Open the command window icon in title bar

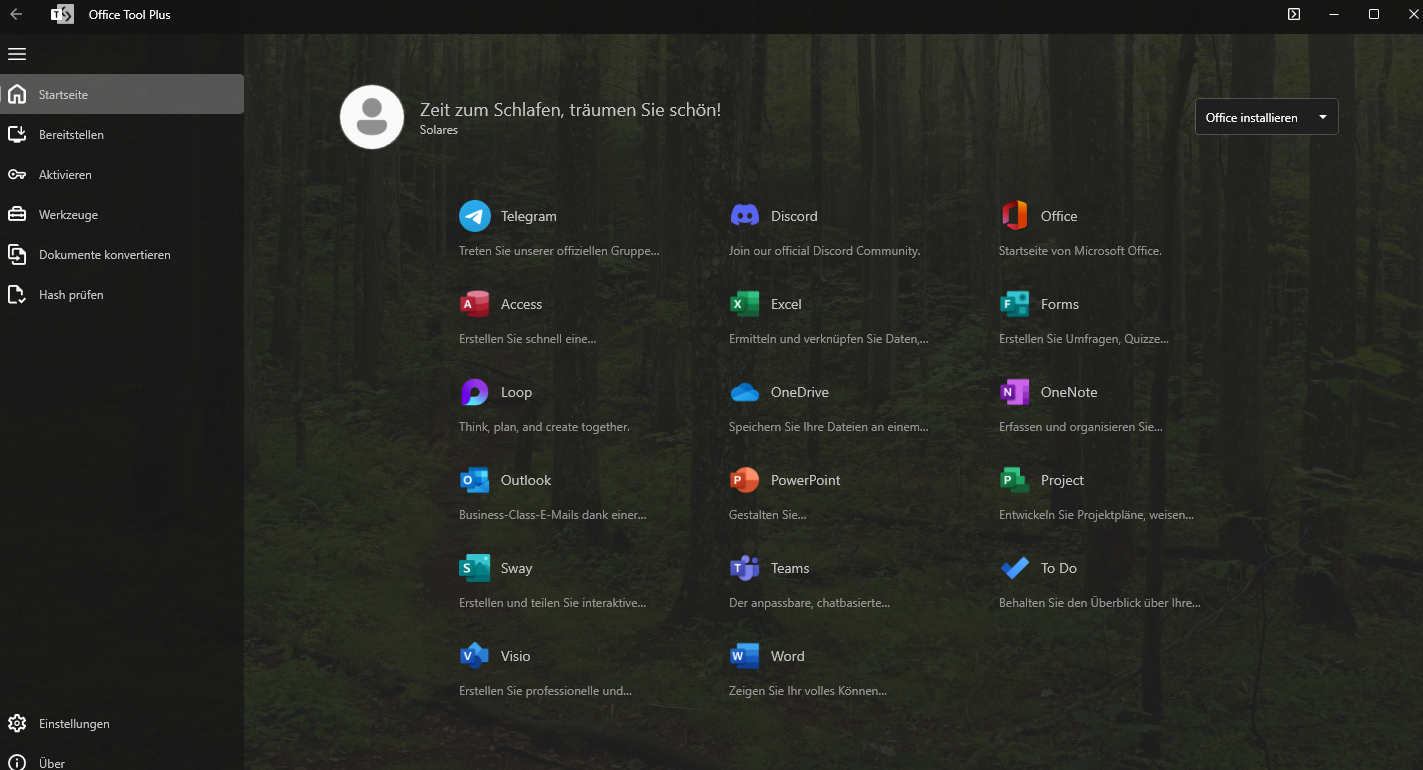point(1294,14)
